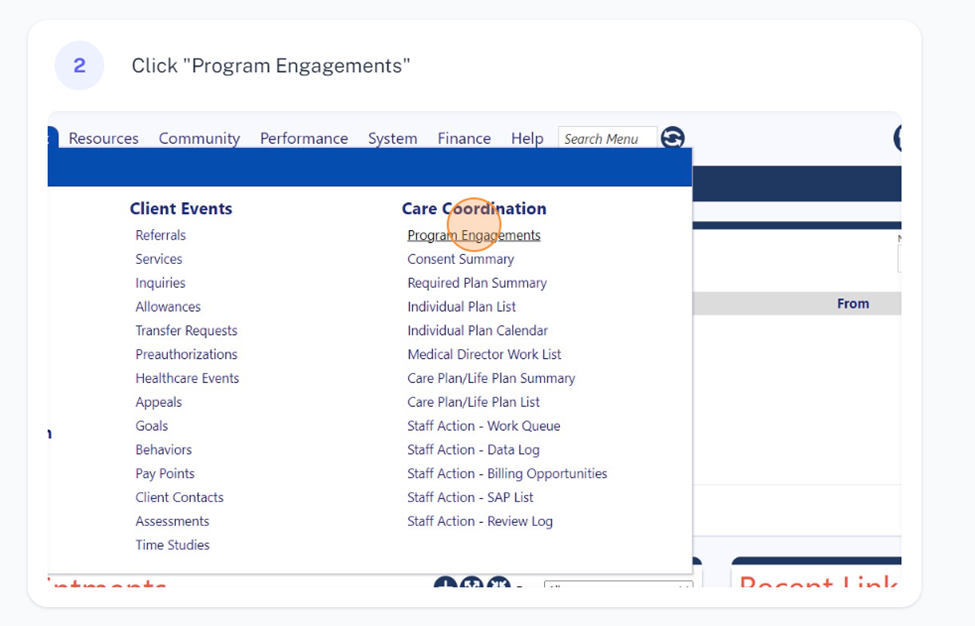
Task: Open Medical Director Work List
Action: click(484, 354)
